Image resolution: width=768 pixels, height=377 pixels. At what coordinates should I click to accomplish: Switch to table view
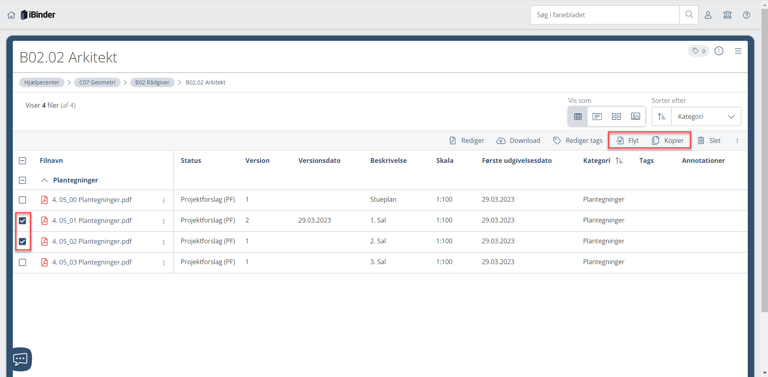[x=577, y=117]
